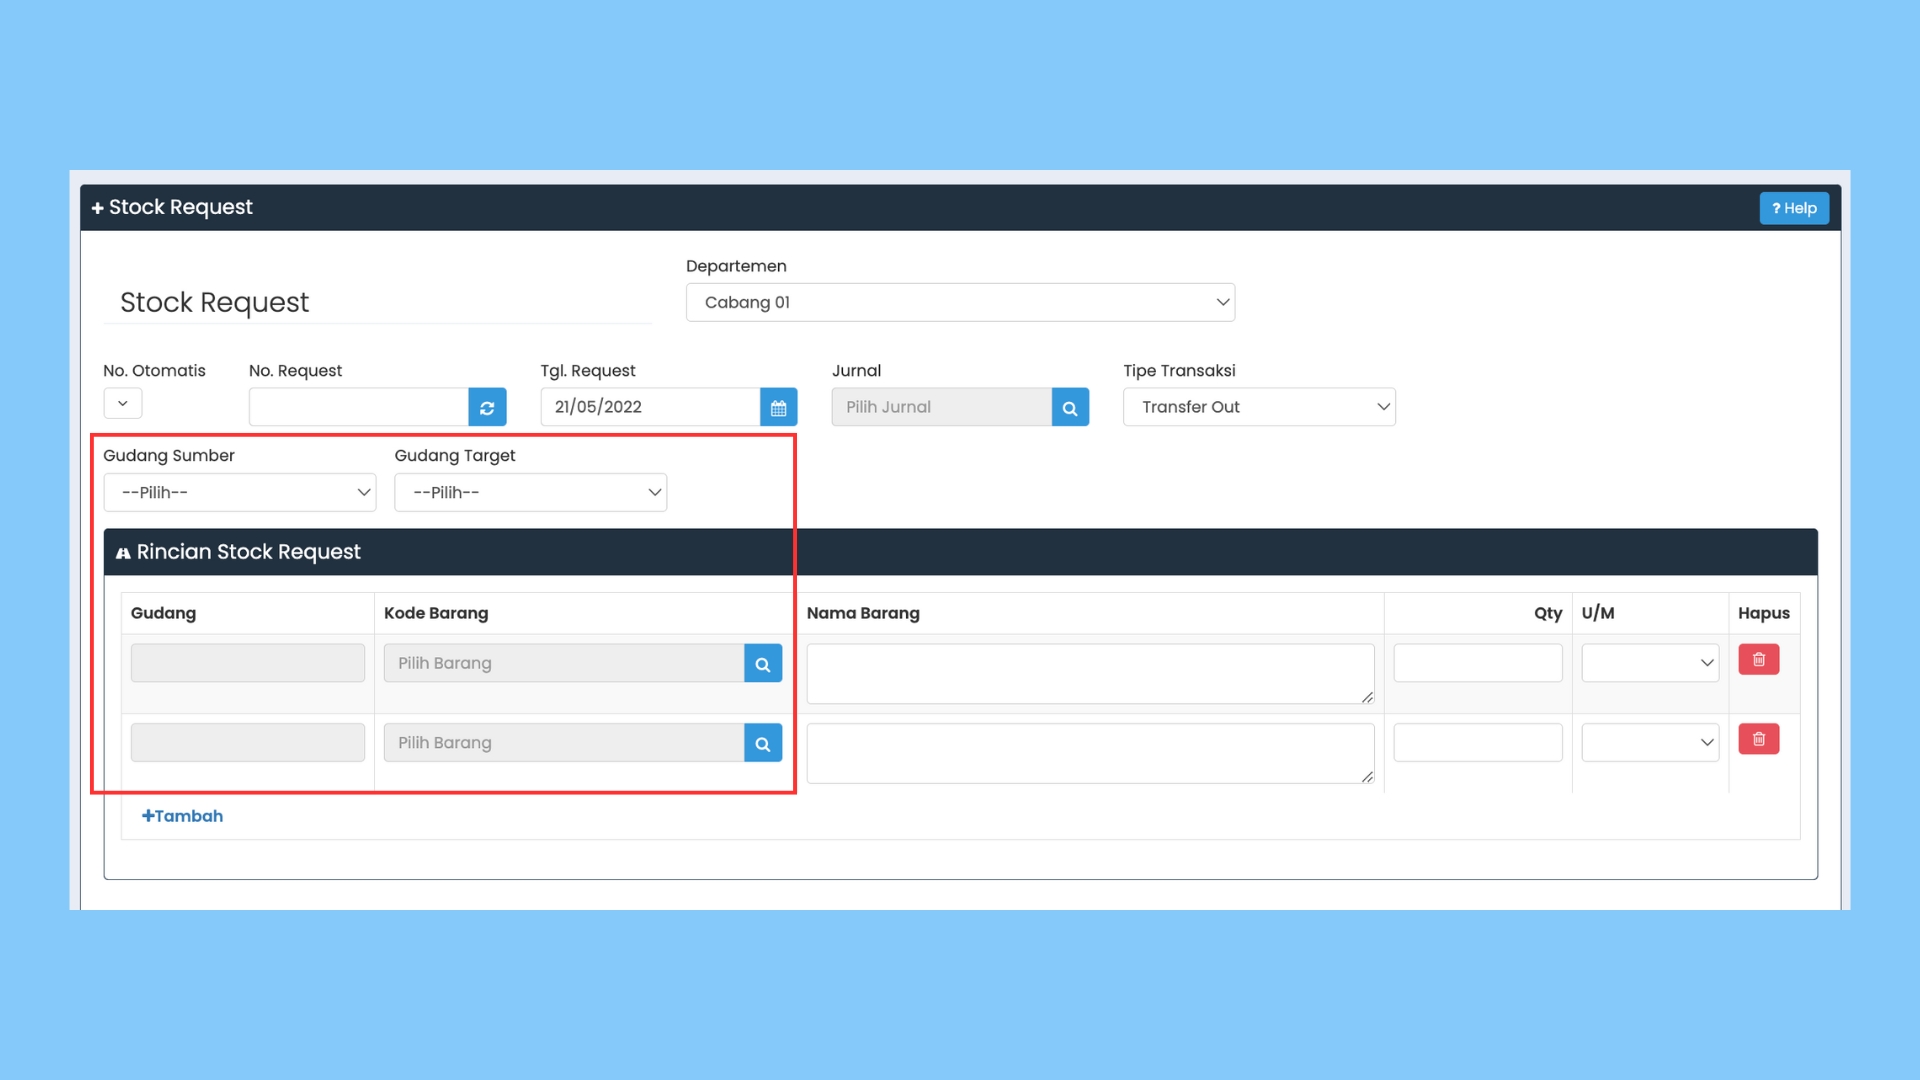Click the Nama Barang textarea in second row
Viewport: 1920px width, 1080px height.
coord(1090,753)
